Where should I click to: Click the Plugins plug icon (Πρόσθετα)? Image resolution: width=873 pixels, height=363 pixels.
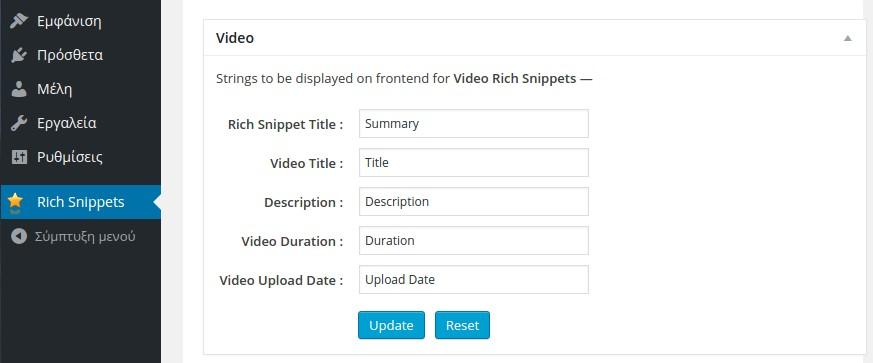(19, 55)
